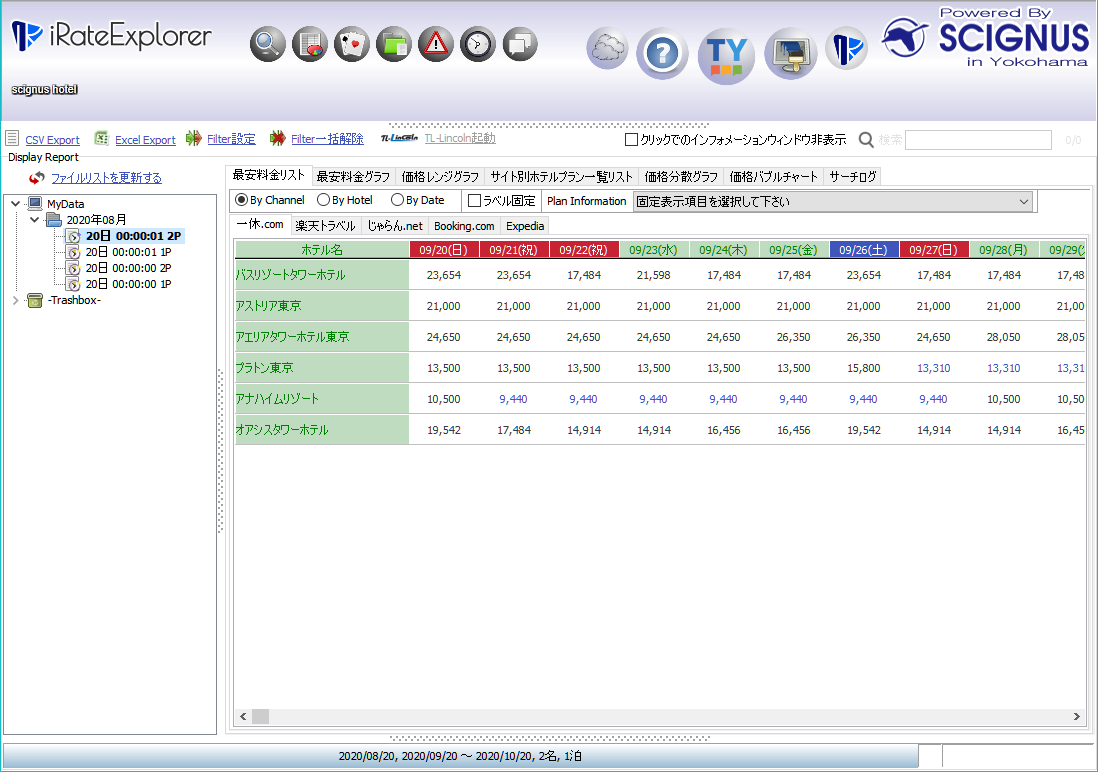Switch to the Booking.com channel tab
The image size is (1098, 772).
[x=464, y=226]
